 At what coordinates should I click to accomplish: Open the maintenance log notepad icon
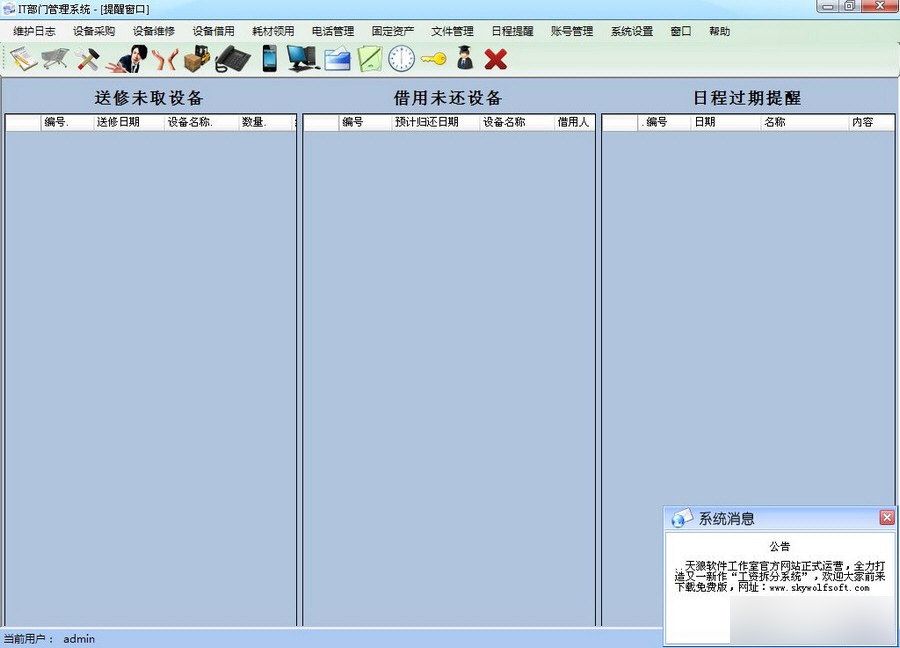[20, 58]
